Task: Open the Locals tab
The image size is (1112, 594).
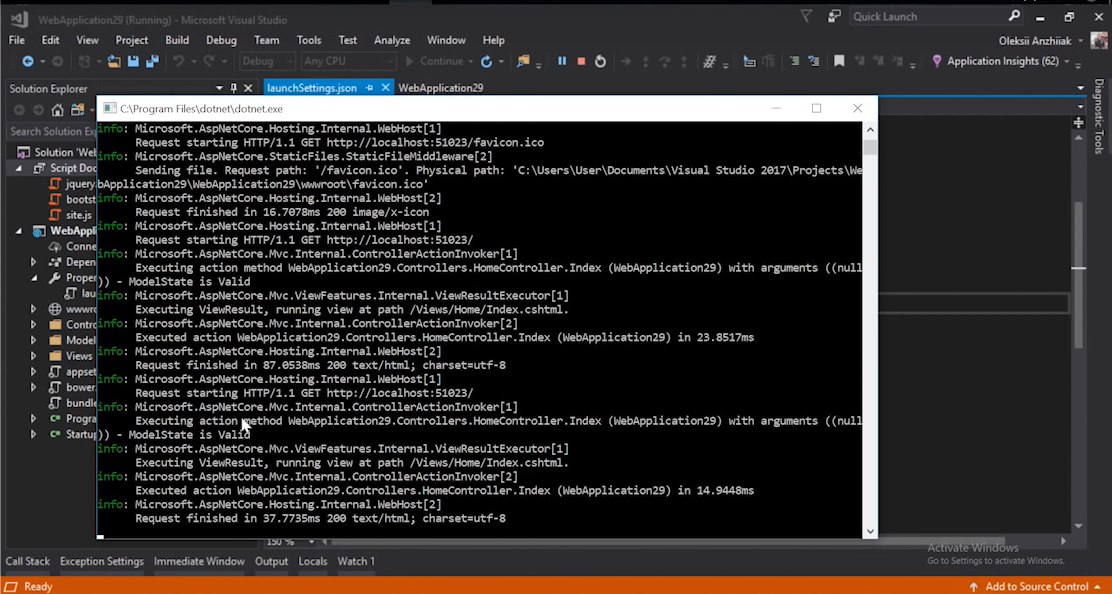Action: pyautogui.click(x=313, y=561)
